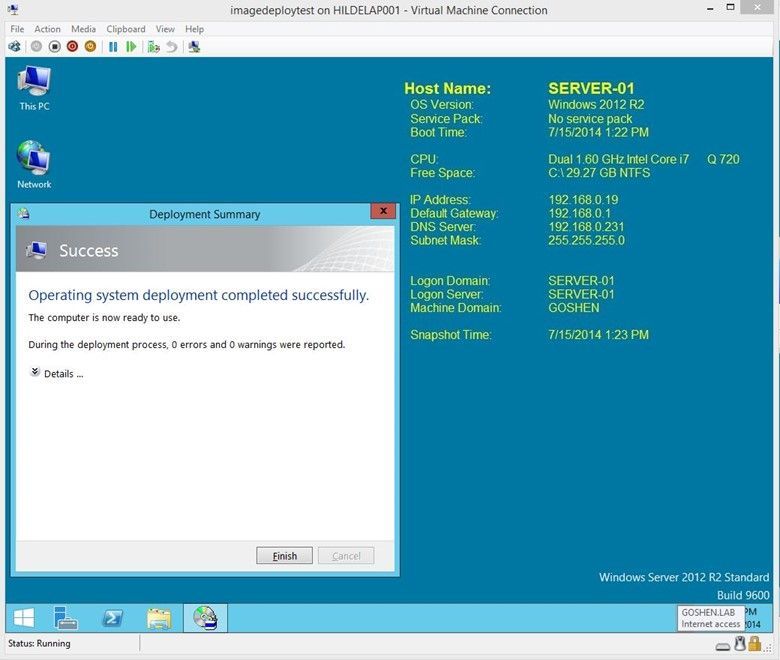Click the subnet mask 255.255.255.0 value

(x=586, y=240)
